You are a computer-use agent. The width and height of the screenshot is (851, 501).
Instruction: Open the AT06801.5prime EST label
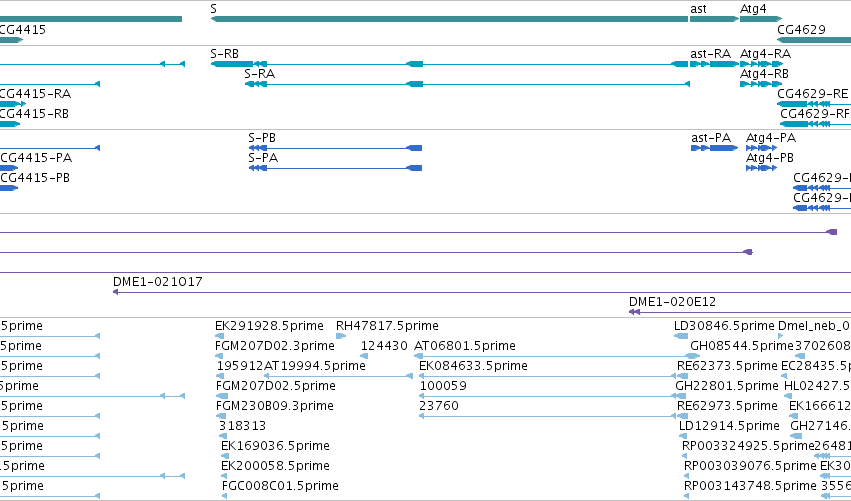click(465, 346)
